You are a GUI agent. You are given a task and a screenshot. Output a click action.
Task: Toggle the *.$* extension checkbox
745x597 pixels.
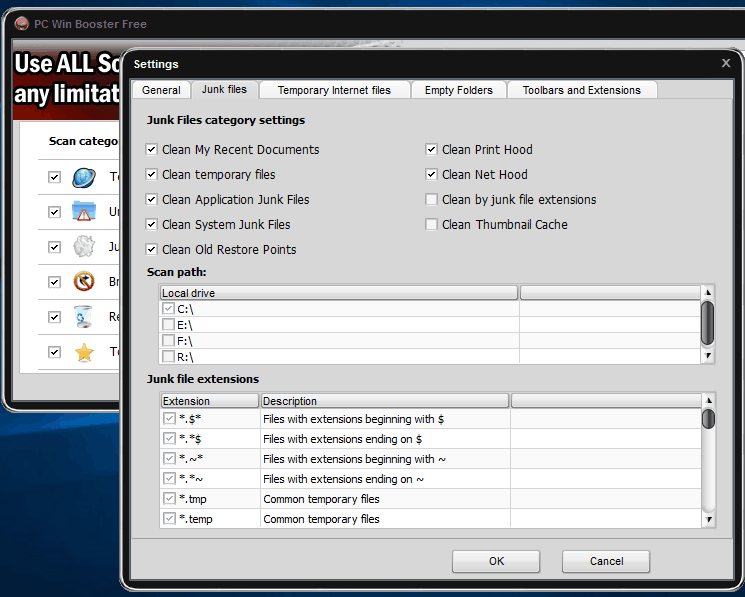pyautogui.click(x=169, y=418)
